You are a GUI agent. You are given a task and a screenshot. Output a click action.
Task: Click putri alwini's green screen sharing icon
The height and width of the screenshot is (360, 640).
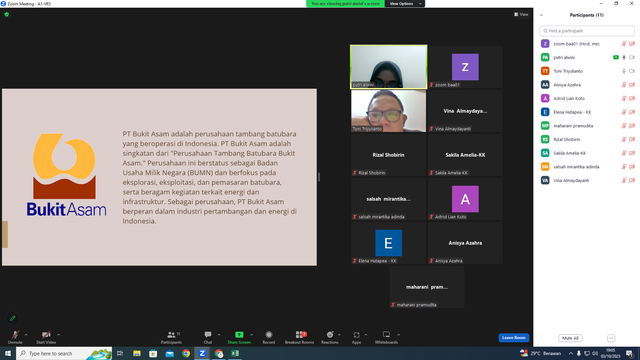tap(616, 58)
